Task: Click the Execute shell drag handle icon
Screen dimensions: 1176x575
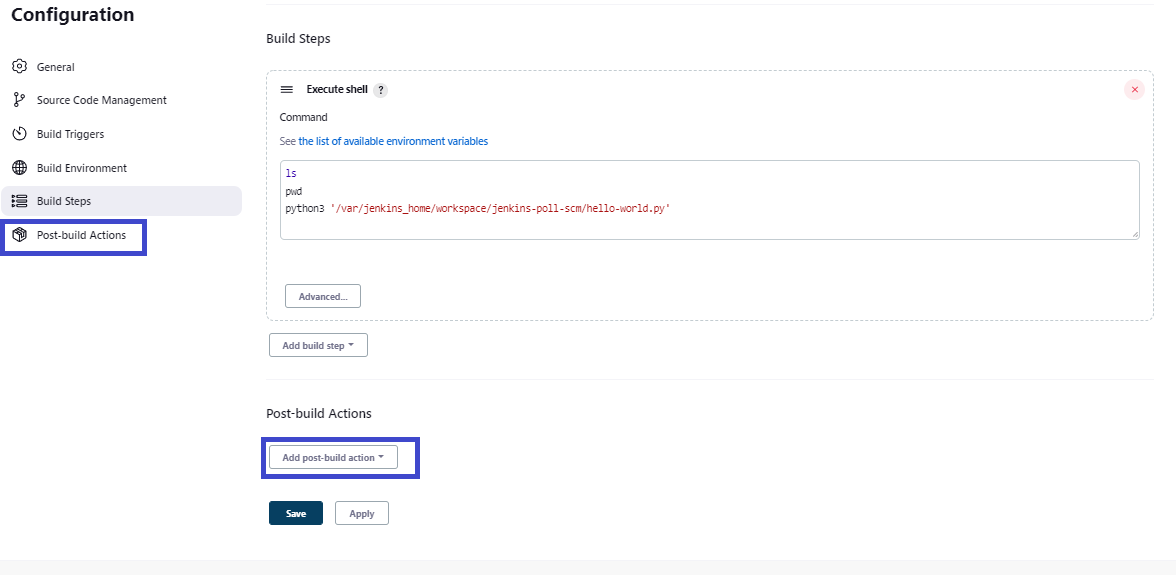Action: click(x=286, y=89)
